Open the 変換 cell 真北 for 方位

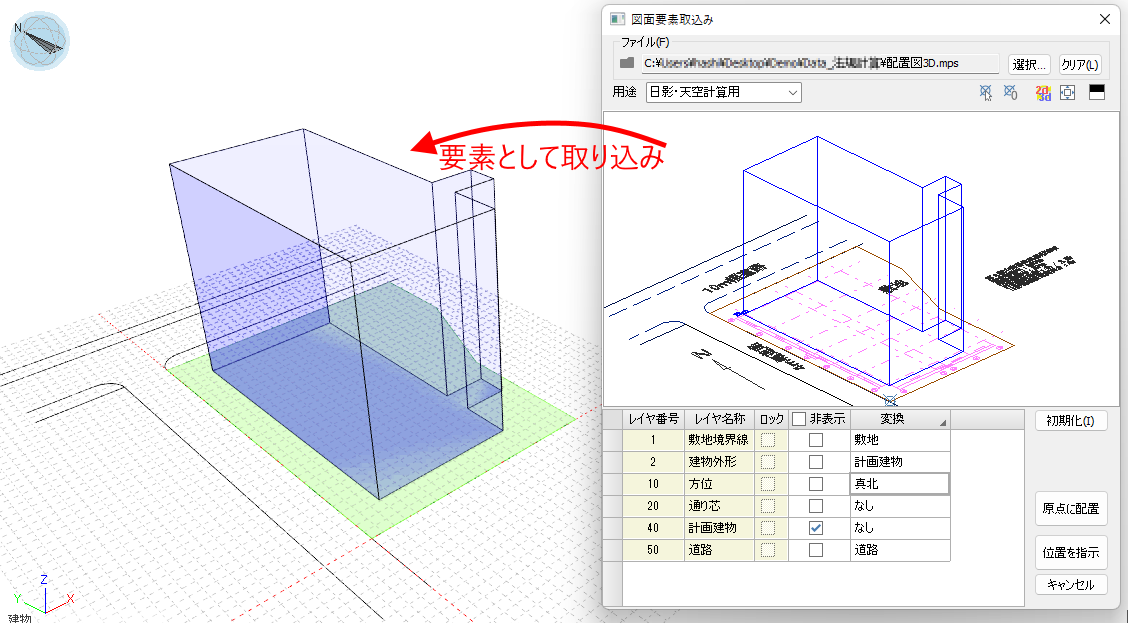click(x=898, y=483)
